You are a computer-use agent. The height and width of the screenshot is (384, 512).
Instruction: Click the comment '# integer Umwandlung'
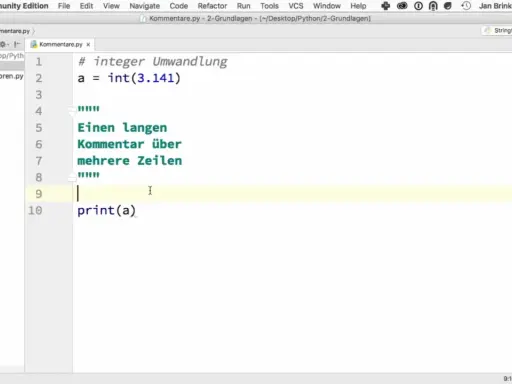point(153,62)
